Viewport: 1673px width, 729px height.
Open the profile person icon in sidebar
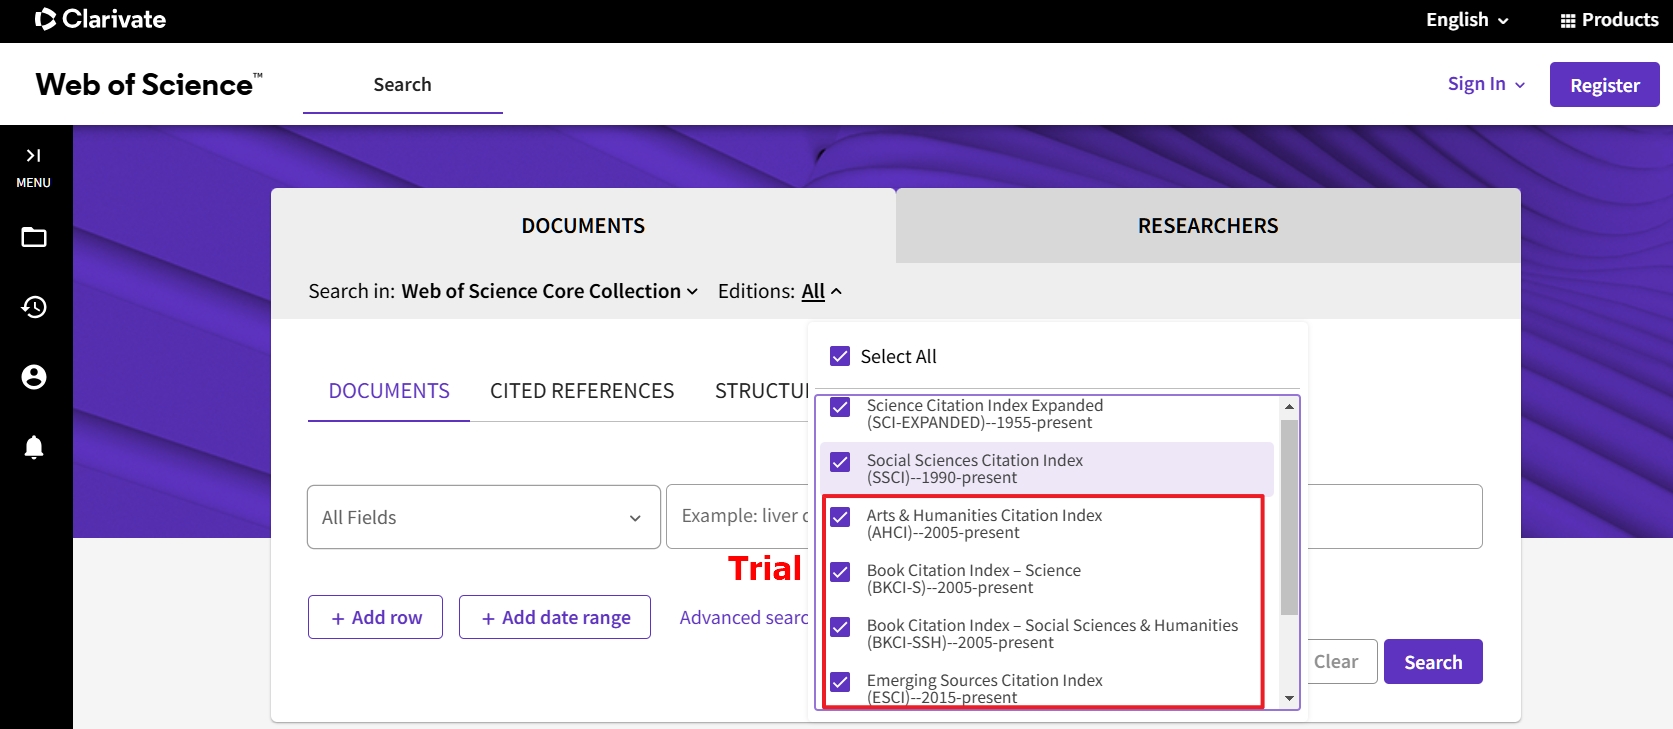point(34,377)
